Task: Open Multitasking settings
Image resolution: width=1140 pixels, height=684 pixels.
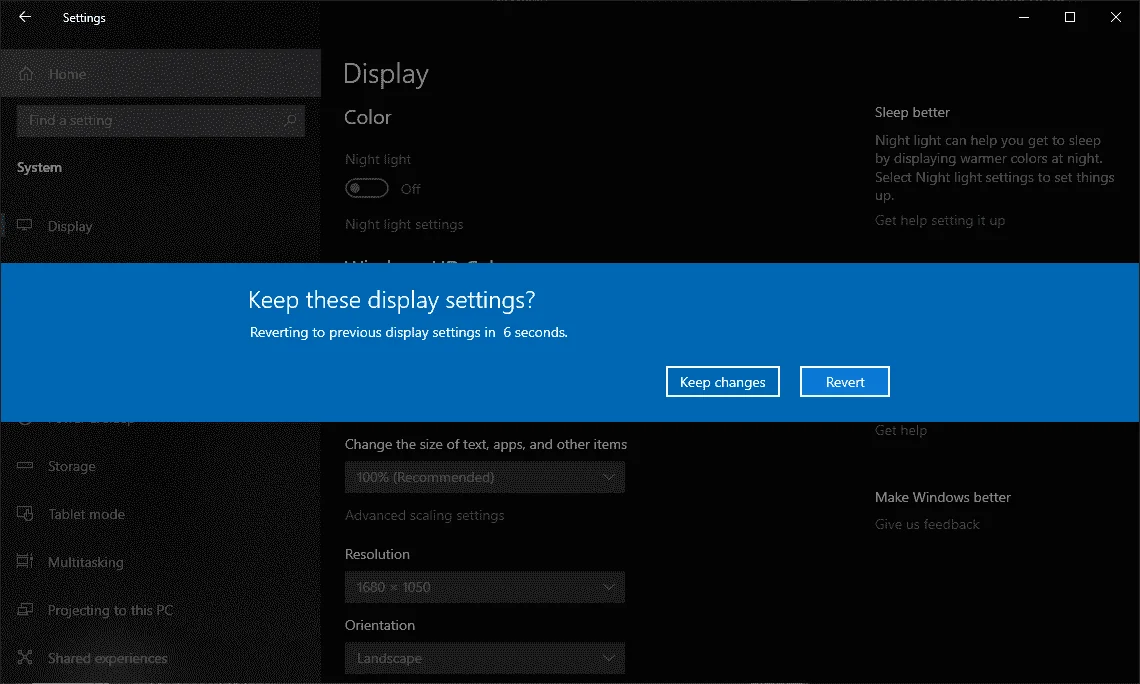Action: [161, 562]
